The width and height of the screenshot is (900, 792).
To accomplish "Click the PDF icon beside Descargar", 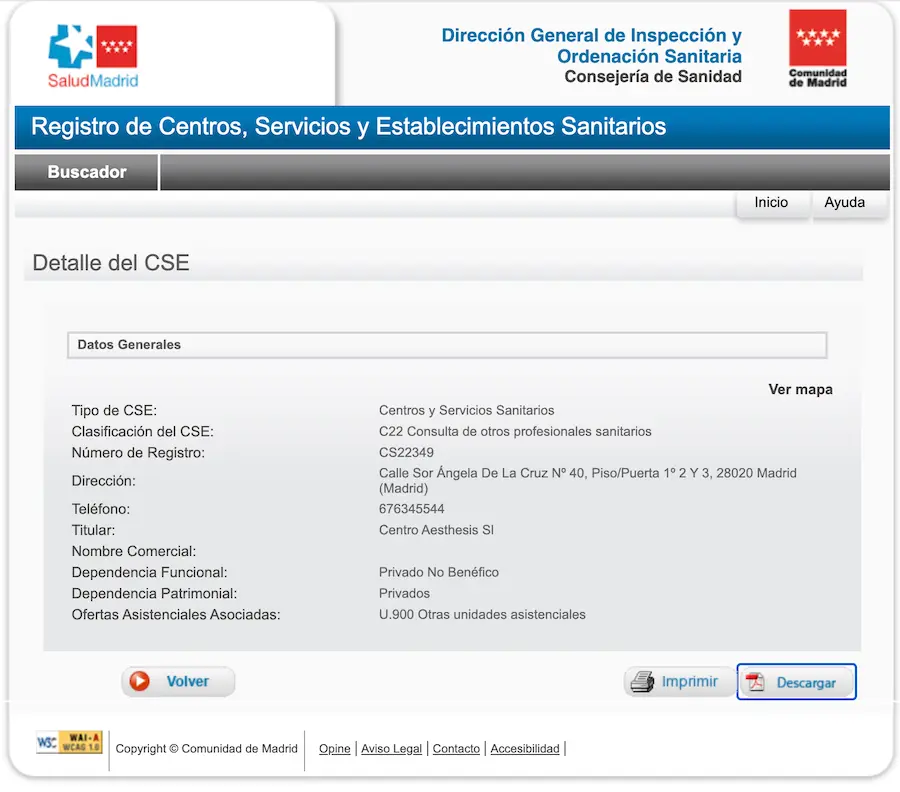I will [755, 682].
